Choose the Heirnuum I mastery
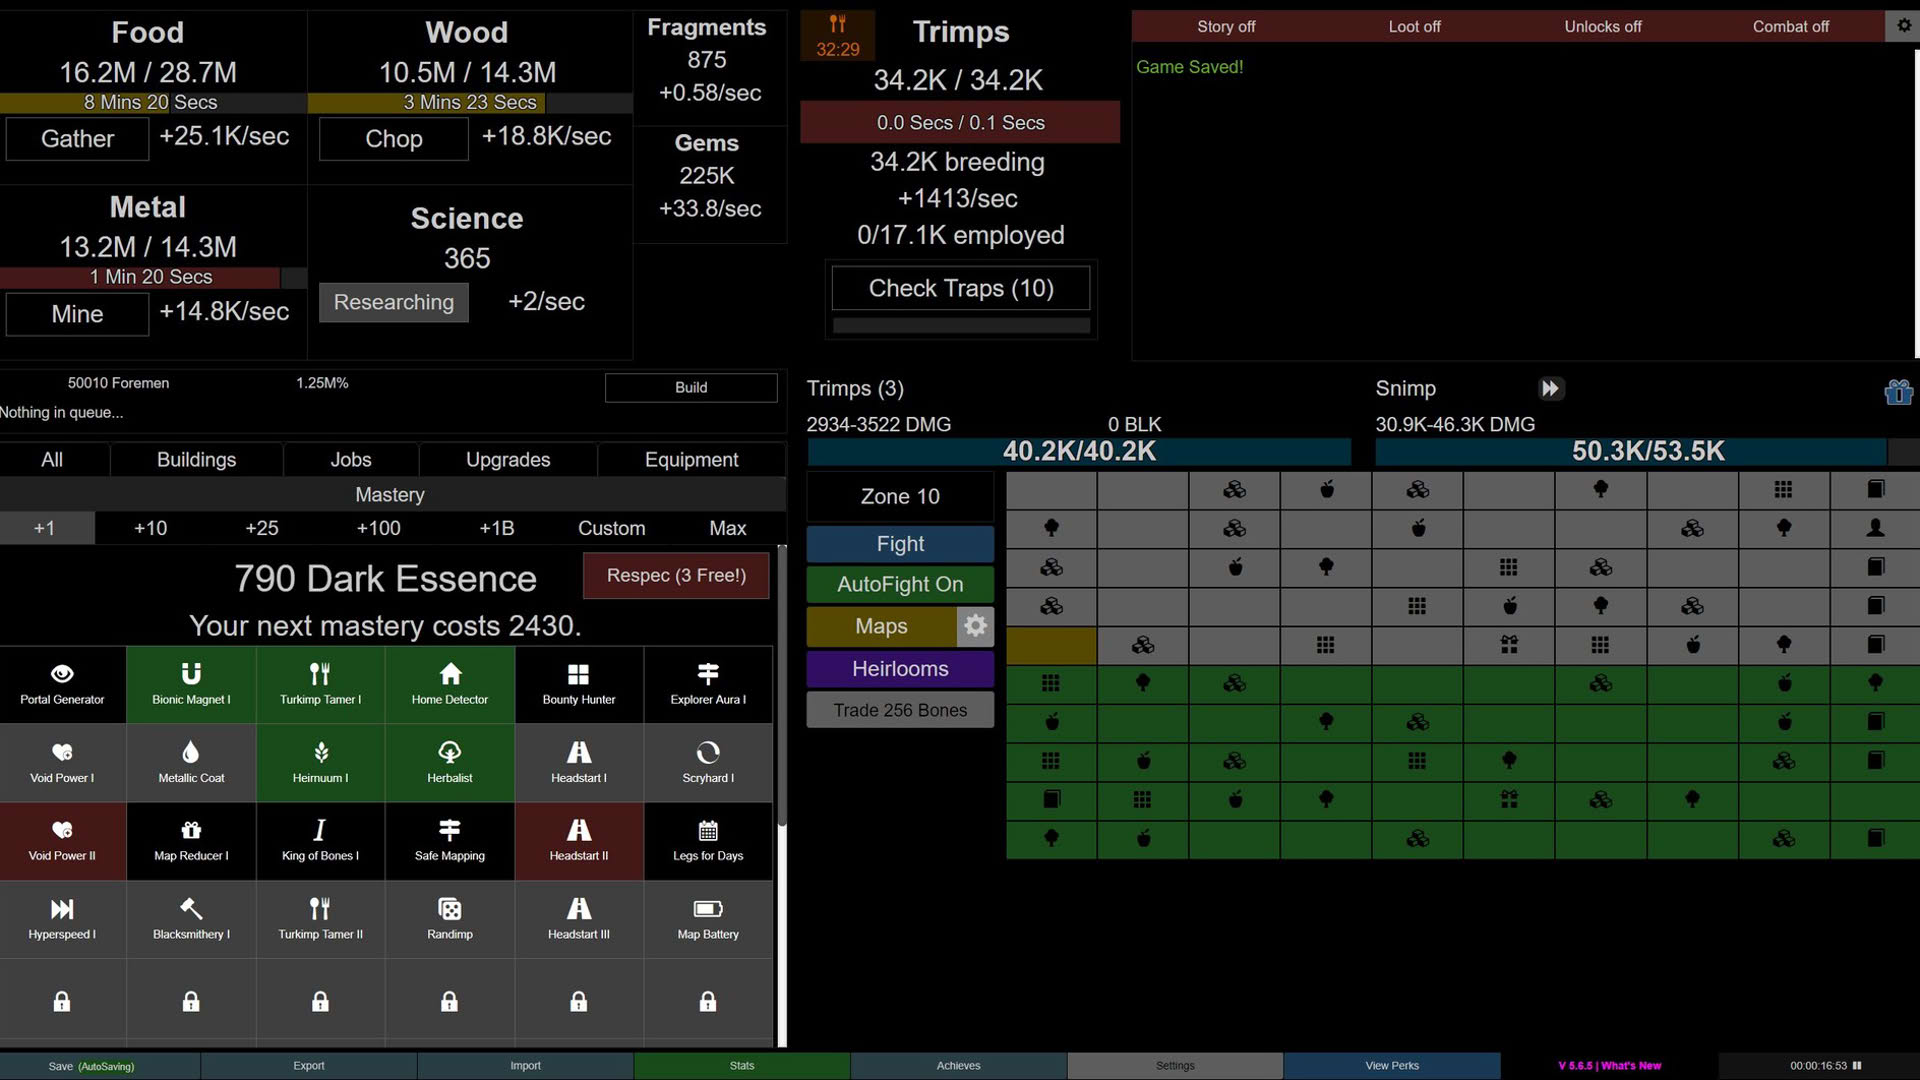 click(x=320, y=762)
